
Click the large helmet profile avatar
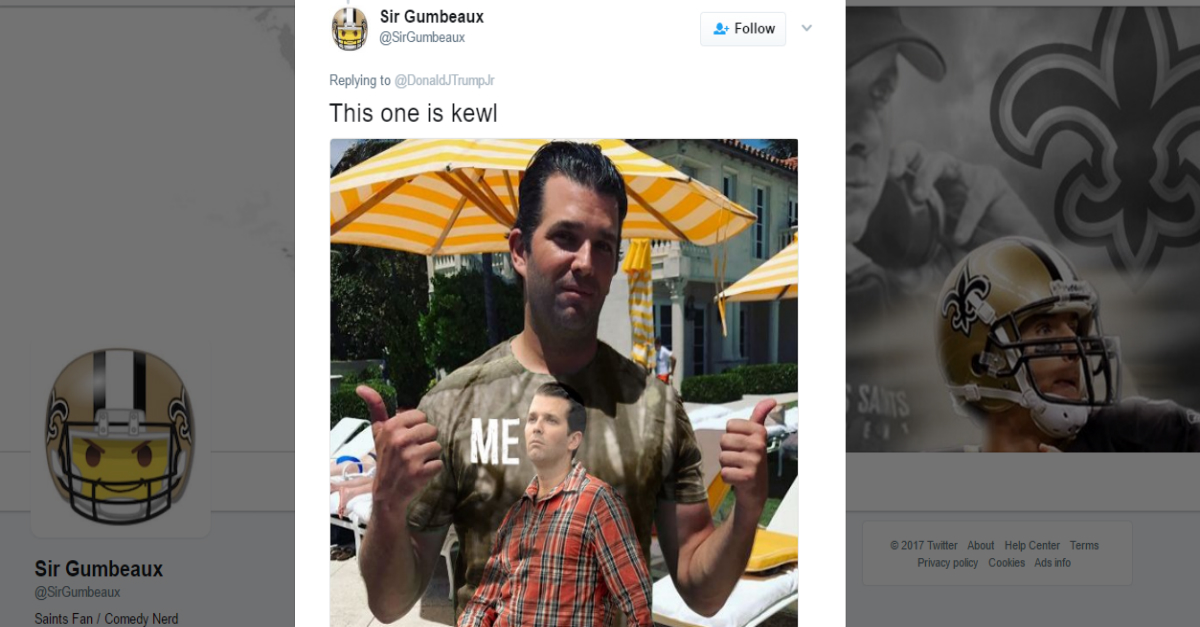120,437
